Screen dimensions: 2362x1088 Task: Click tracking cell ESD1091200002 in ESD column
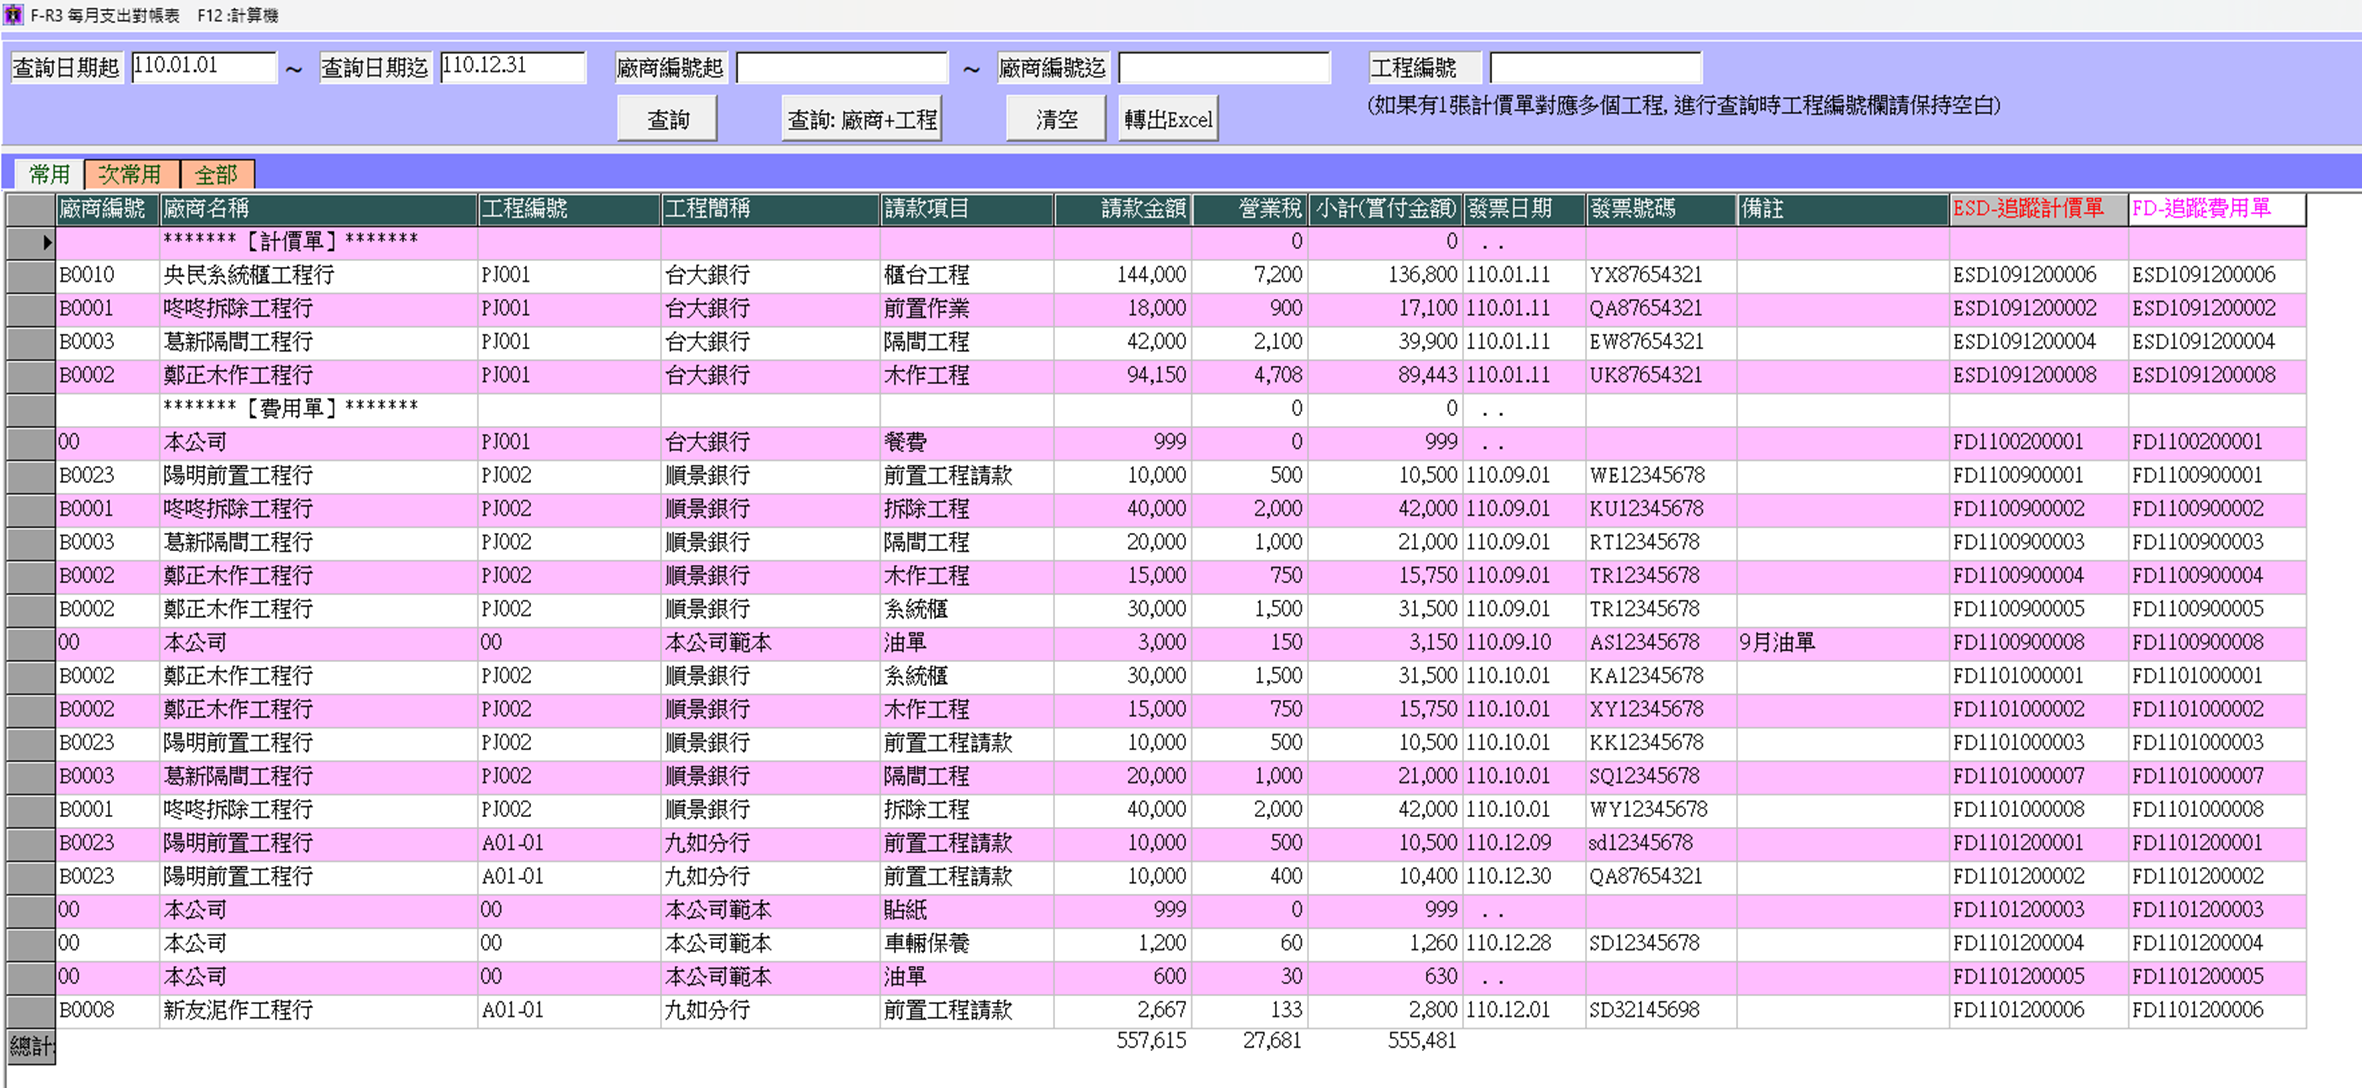tap(2038, 308)
